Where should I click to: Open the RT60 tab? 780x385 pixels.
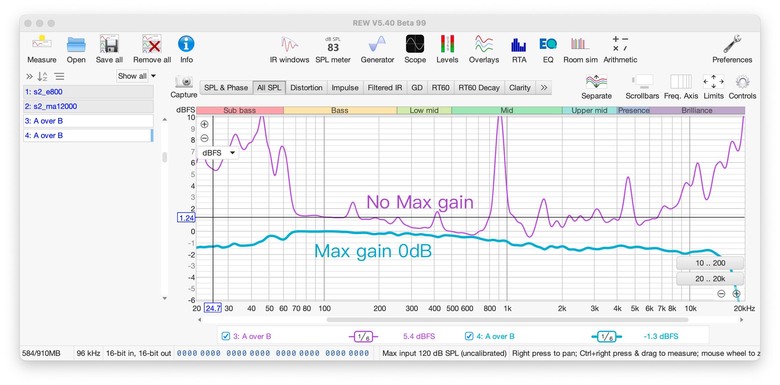point(441,88)
